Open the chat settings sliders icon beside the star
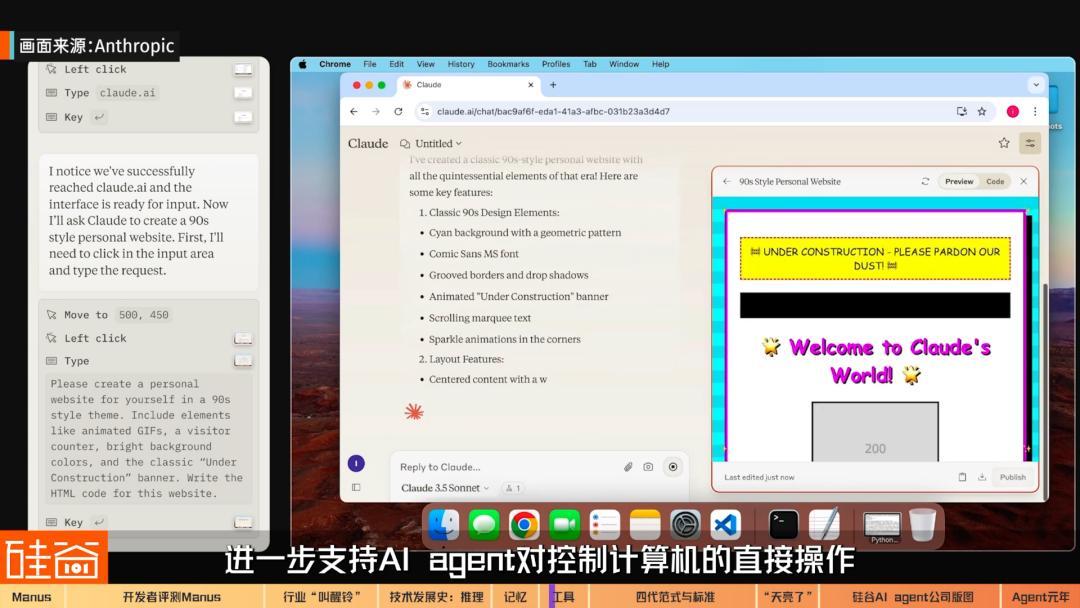1080x608 pixels. [1028, 143]
